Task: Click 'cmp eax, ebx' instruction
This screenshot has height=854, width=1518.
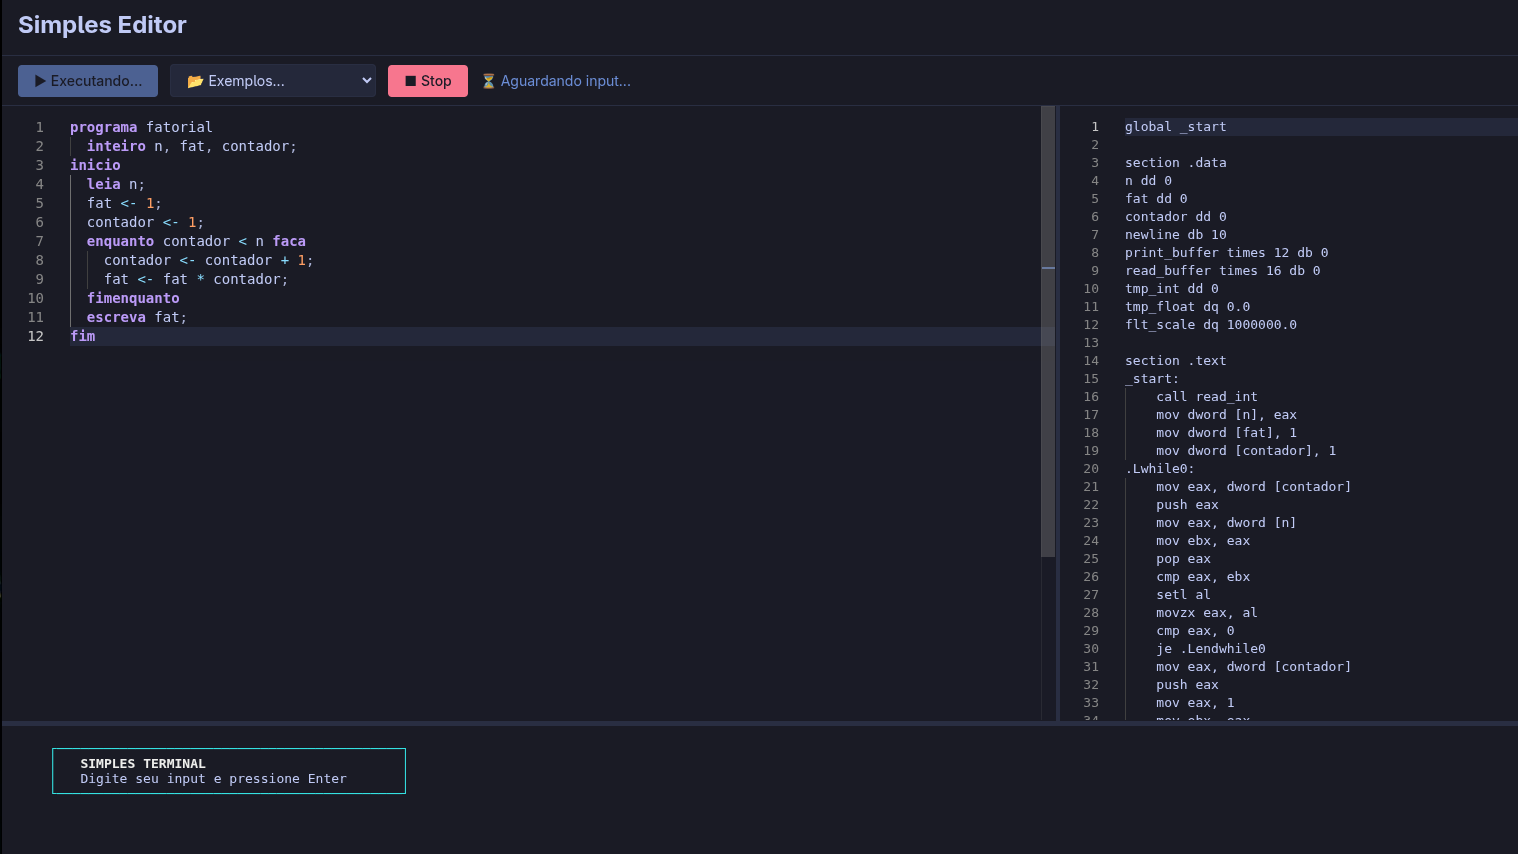Action: tap(1203, 577)
